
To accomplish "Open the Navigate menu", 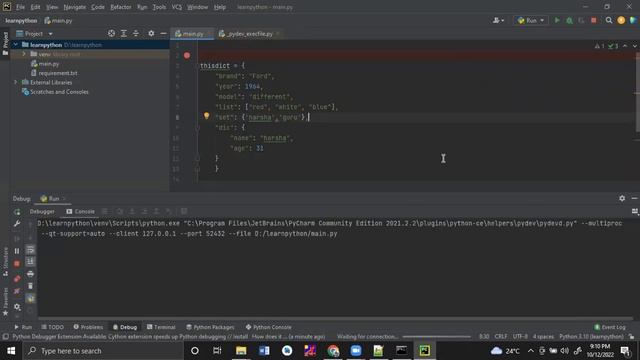I will click(x=75, y=7).
